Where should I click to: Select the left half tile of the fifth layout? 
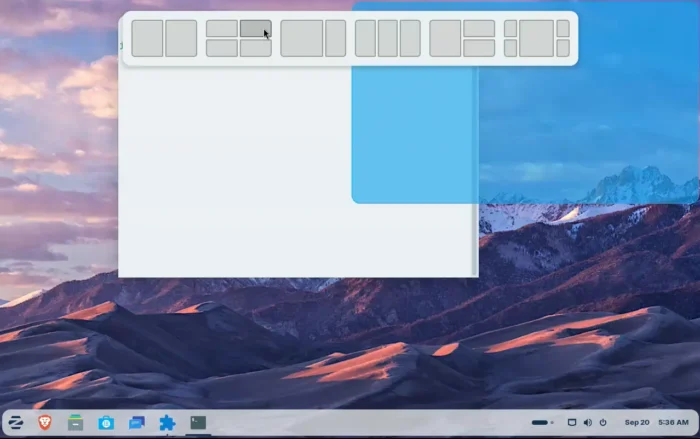tap(445, 38)
